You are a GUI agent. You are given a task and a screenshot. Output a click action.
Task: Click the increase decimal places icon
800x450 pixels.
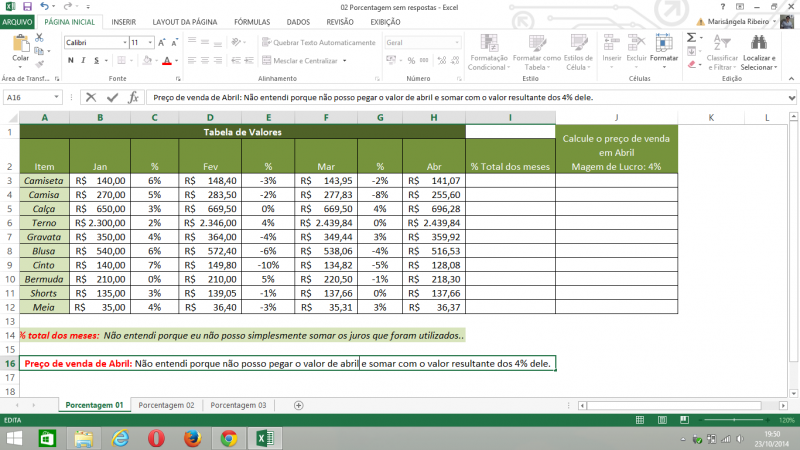442,60
